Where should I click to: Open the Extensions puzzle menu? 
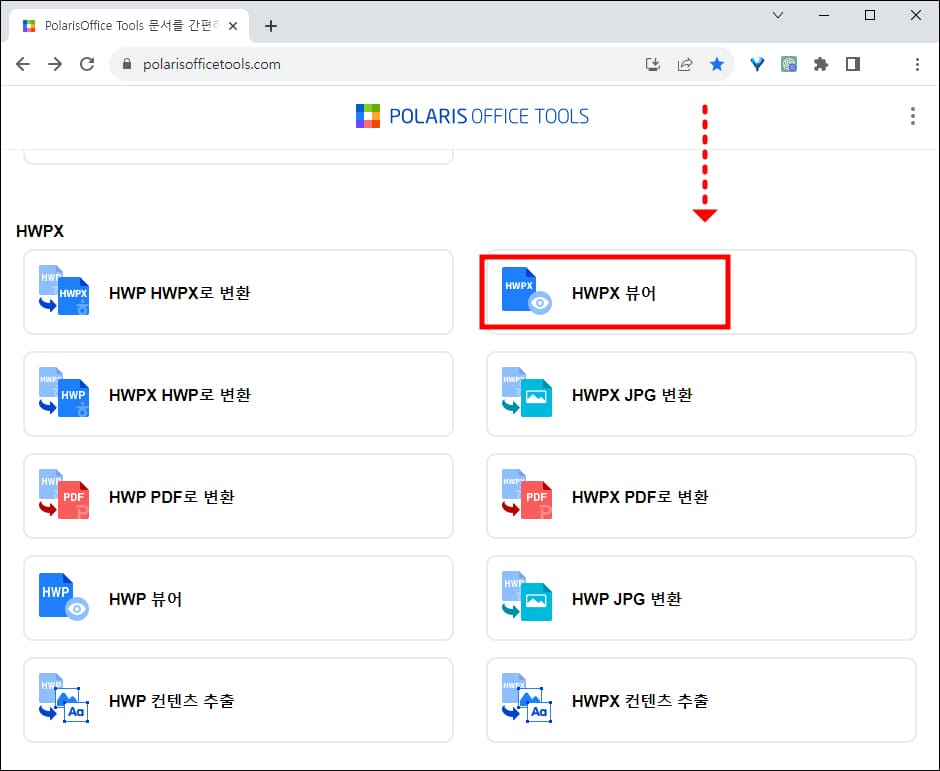821,64
